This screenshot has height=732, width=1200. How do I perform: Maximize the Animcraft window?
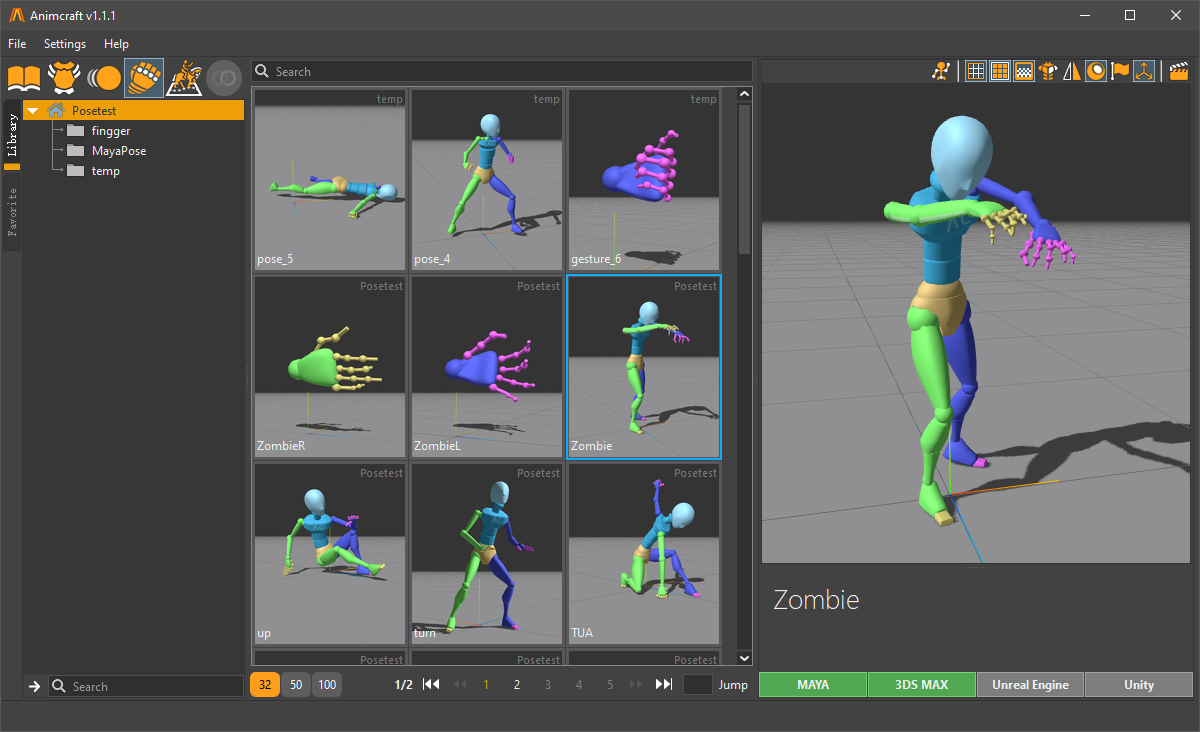1130,15
